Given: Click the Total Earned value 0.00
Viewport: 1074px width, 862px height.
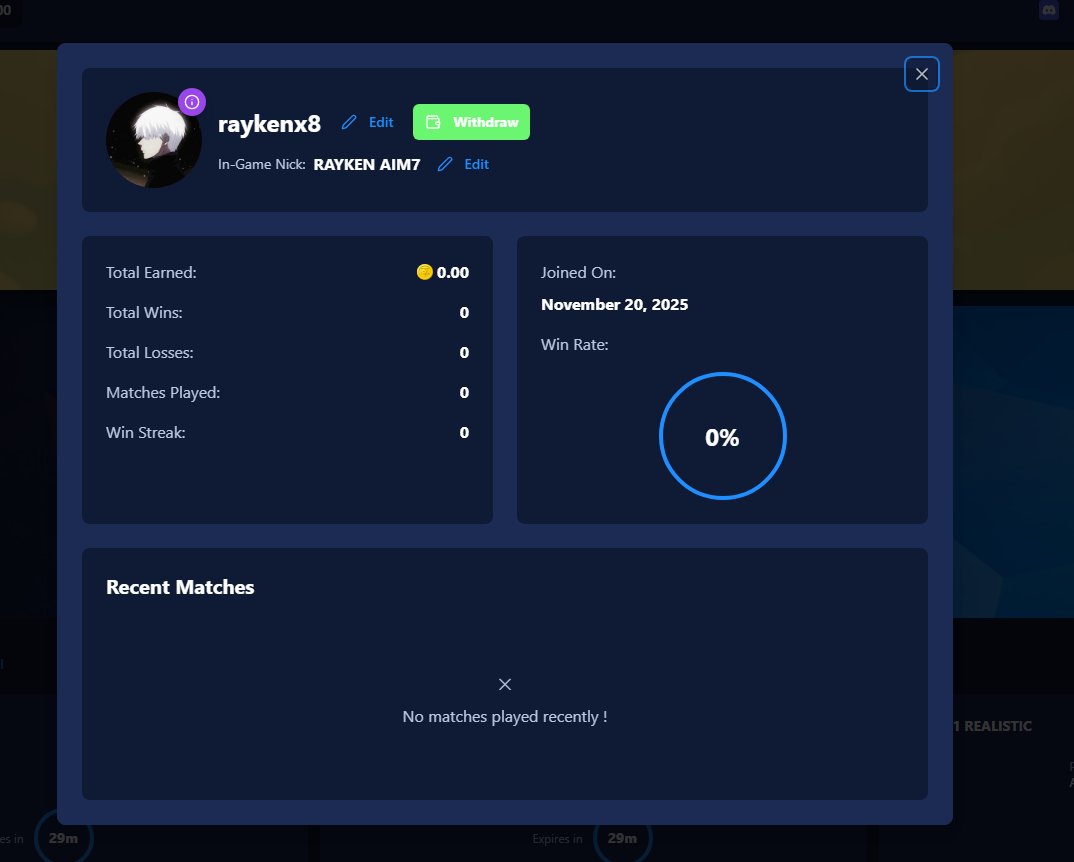Looking at the screenshot, I should pyautogui.click(x=453, y=273).
